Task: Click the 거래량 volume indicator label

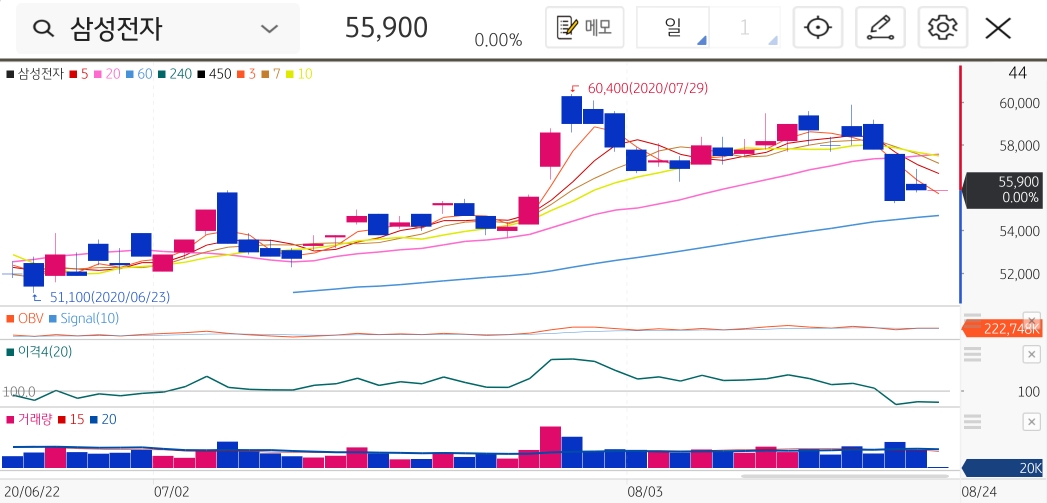Action: click(x=29, y=420)
